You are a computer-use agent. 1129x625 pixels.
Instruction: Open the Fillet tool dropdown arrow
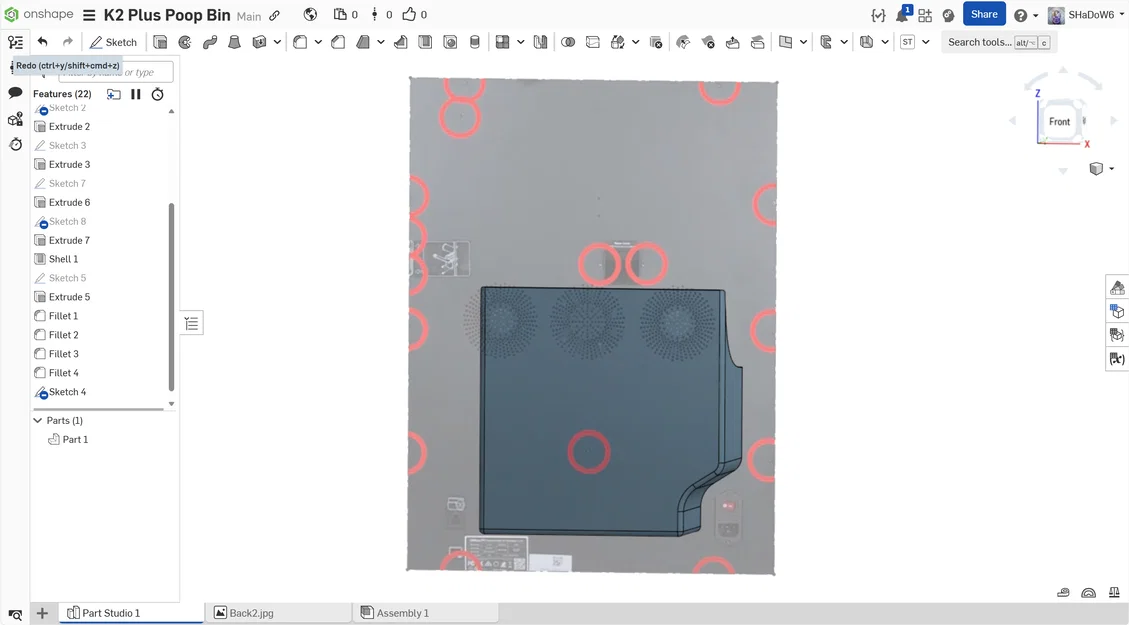pyautogui.click(x=318, y=42)
